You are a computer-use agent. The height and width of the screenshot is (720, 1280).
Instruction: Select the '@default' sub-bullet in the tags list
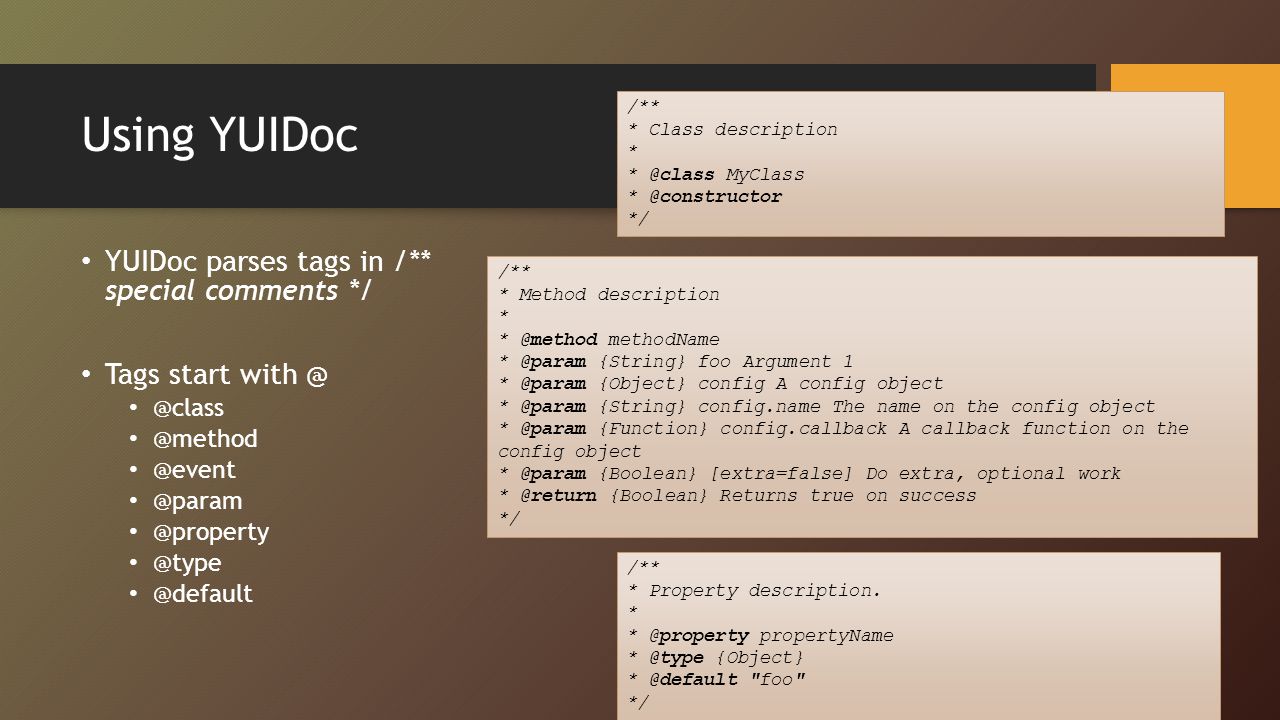pos(202,594)
